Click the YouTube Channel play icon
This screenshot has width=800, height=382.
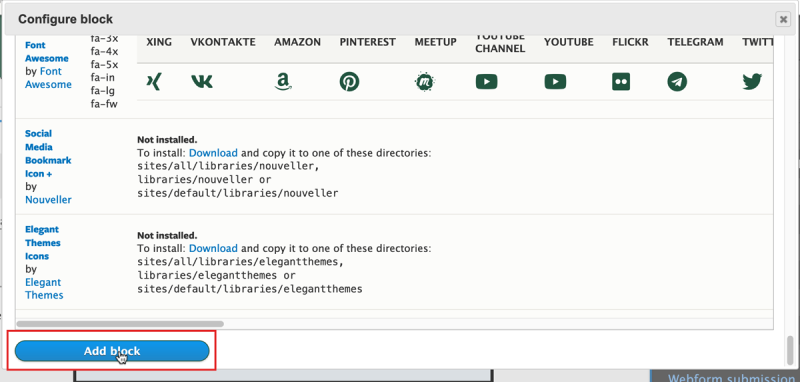(x=486, y=82)
